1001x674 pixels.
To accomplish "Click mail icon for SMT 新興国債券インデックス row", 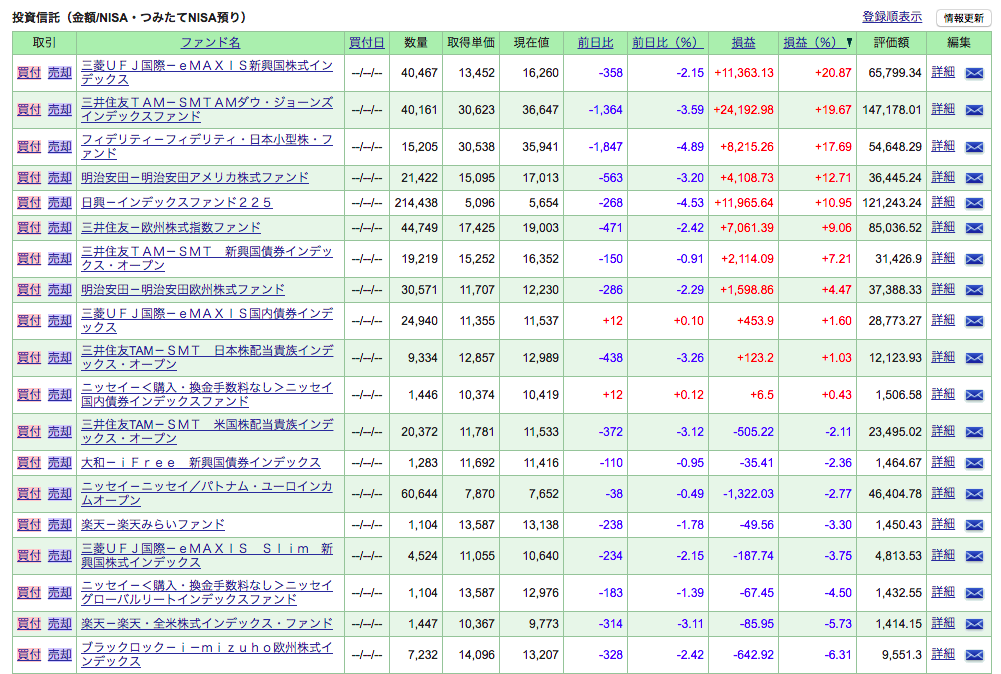I will click(x=974, y=259).
